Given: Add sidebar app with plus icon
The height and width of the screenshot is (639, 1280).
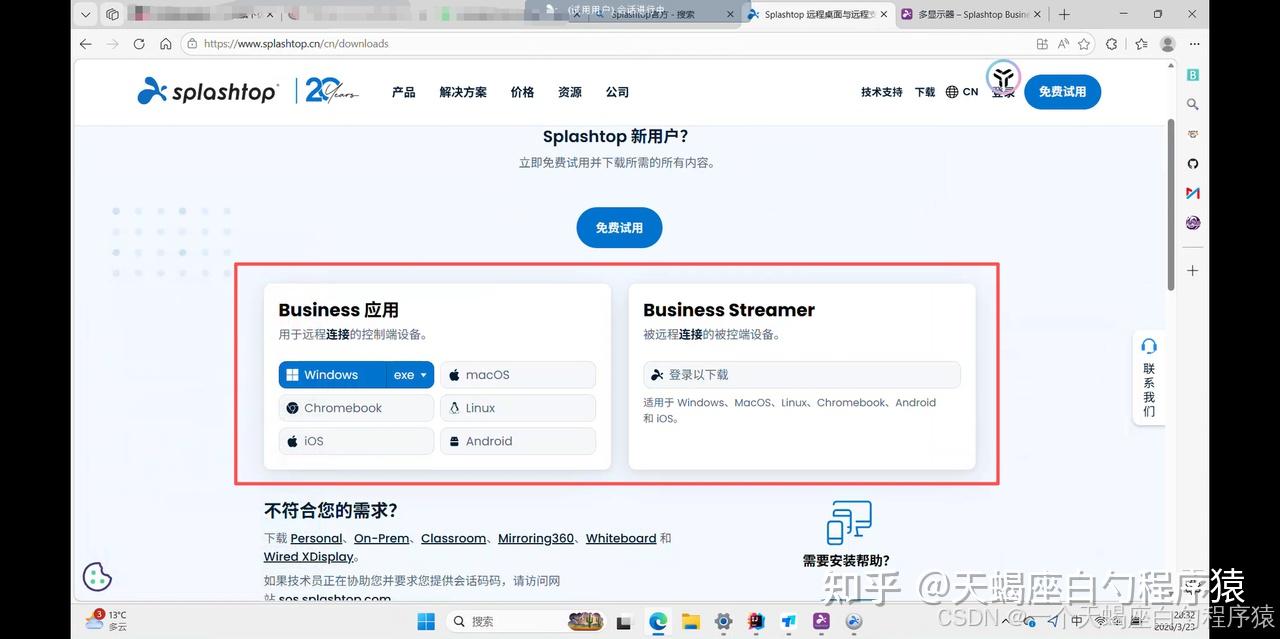Looking at the screenshot, I should [1192, 270].
